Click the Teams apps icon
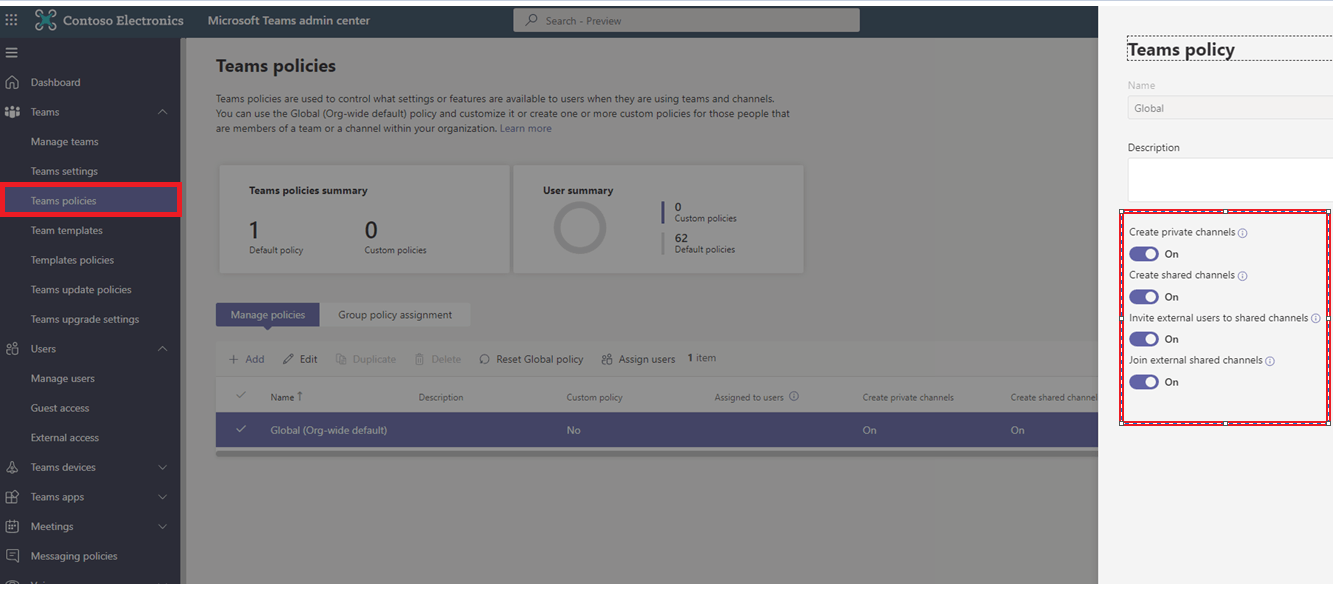The height and width of the screenshot is (615, 1333). pyautogui.click(x=12, y=497)
